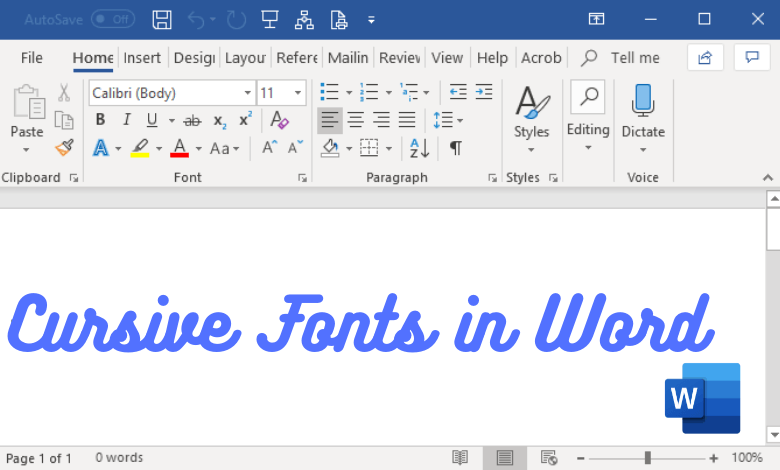Image resolution: width=780 pixels, height=470 pixels.
Task: Adjust the zoom slider handle
Action: 647,458
